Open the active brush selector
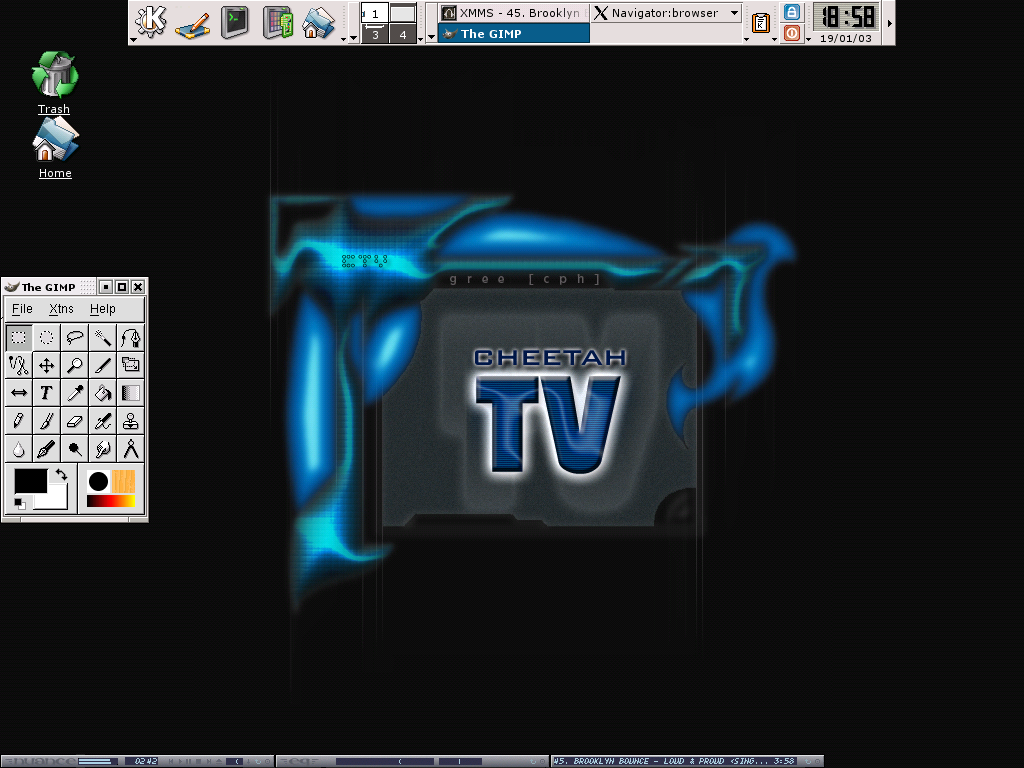The image size is (1024, 768). pos(98,481)
